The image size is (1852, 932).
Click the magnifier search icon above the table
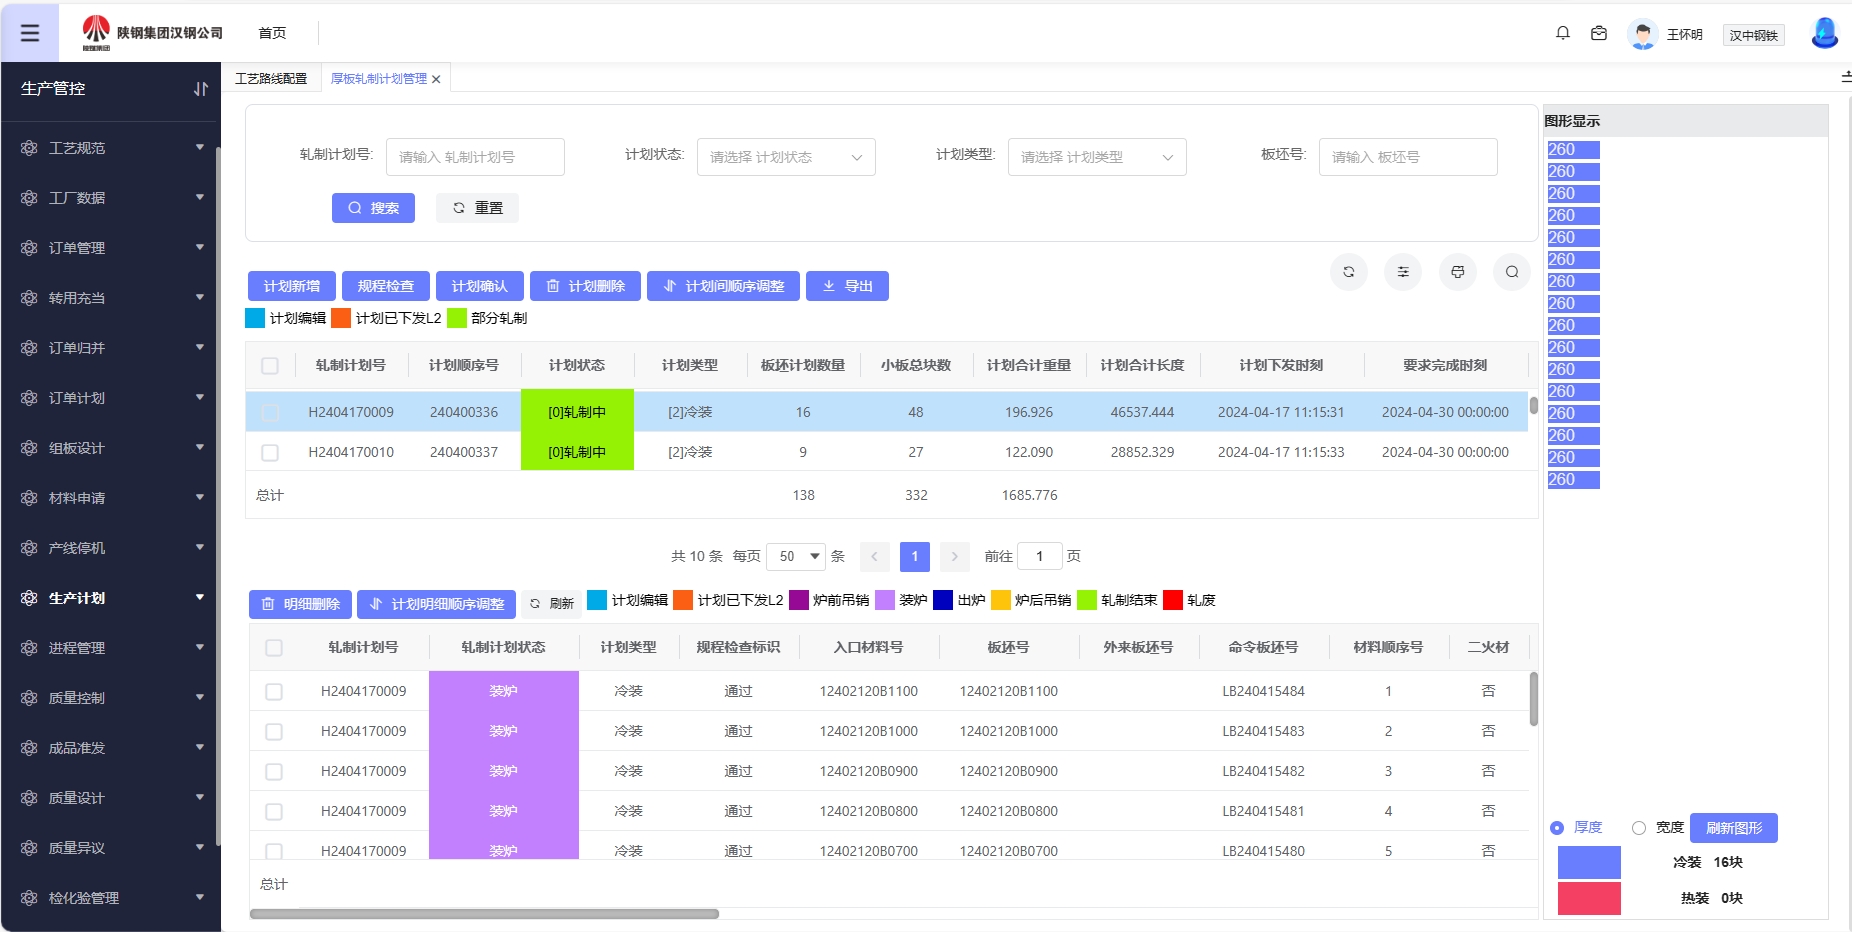tap(1511, 271)
